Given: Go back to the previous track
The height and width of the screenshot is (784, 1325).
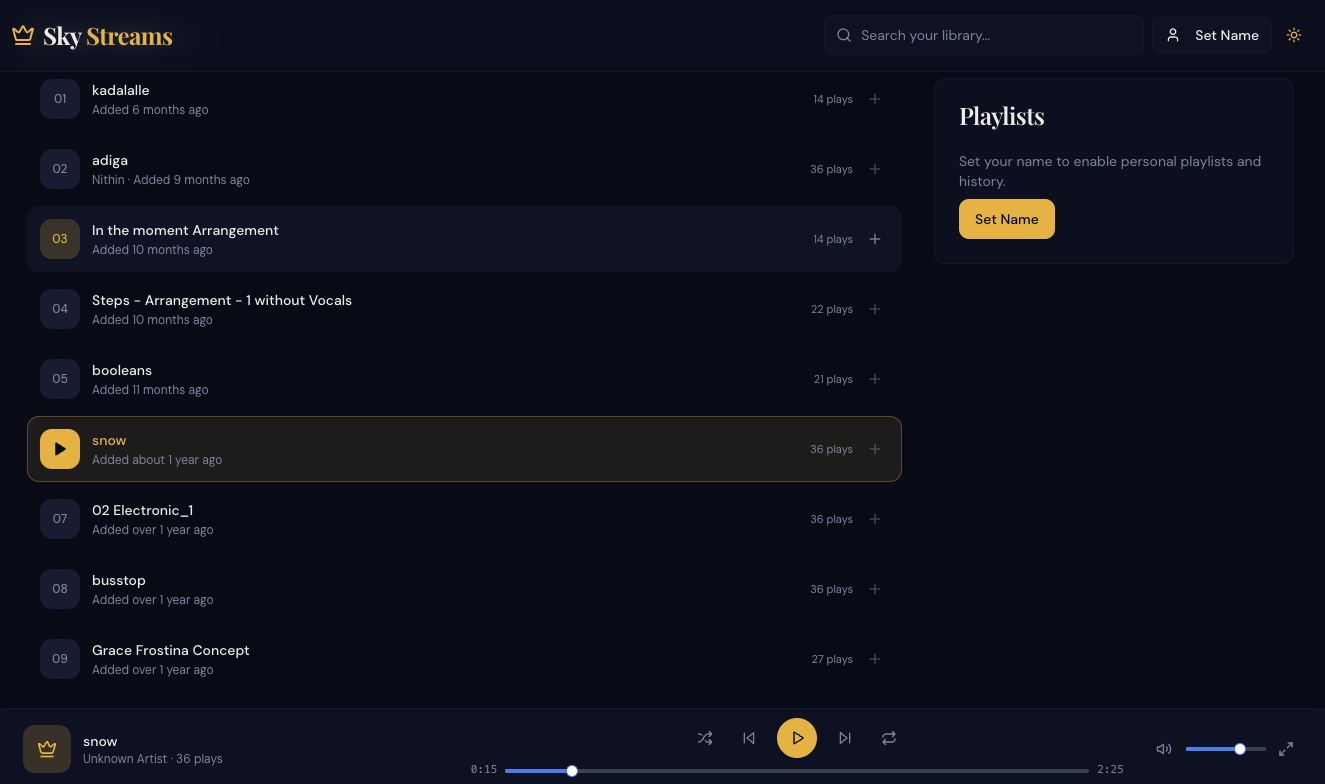Looking at the screenshot, I should pos(749,738).
